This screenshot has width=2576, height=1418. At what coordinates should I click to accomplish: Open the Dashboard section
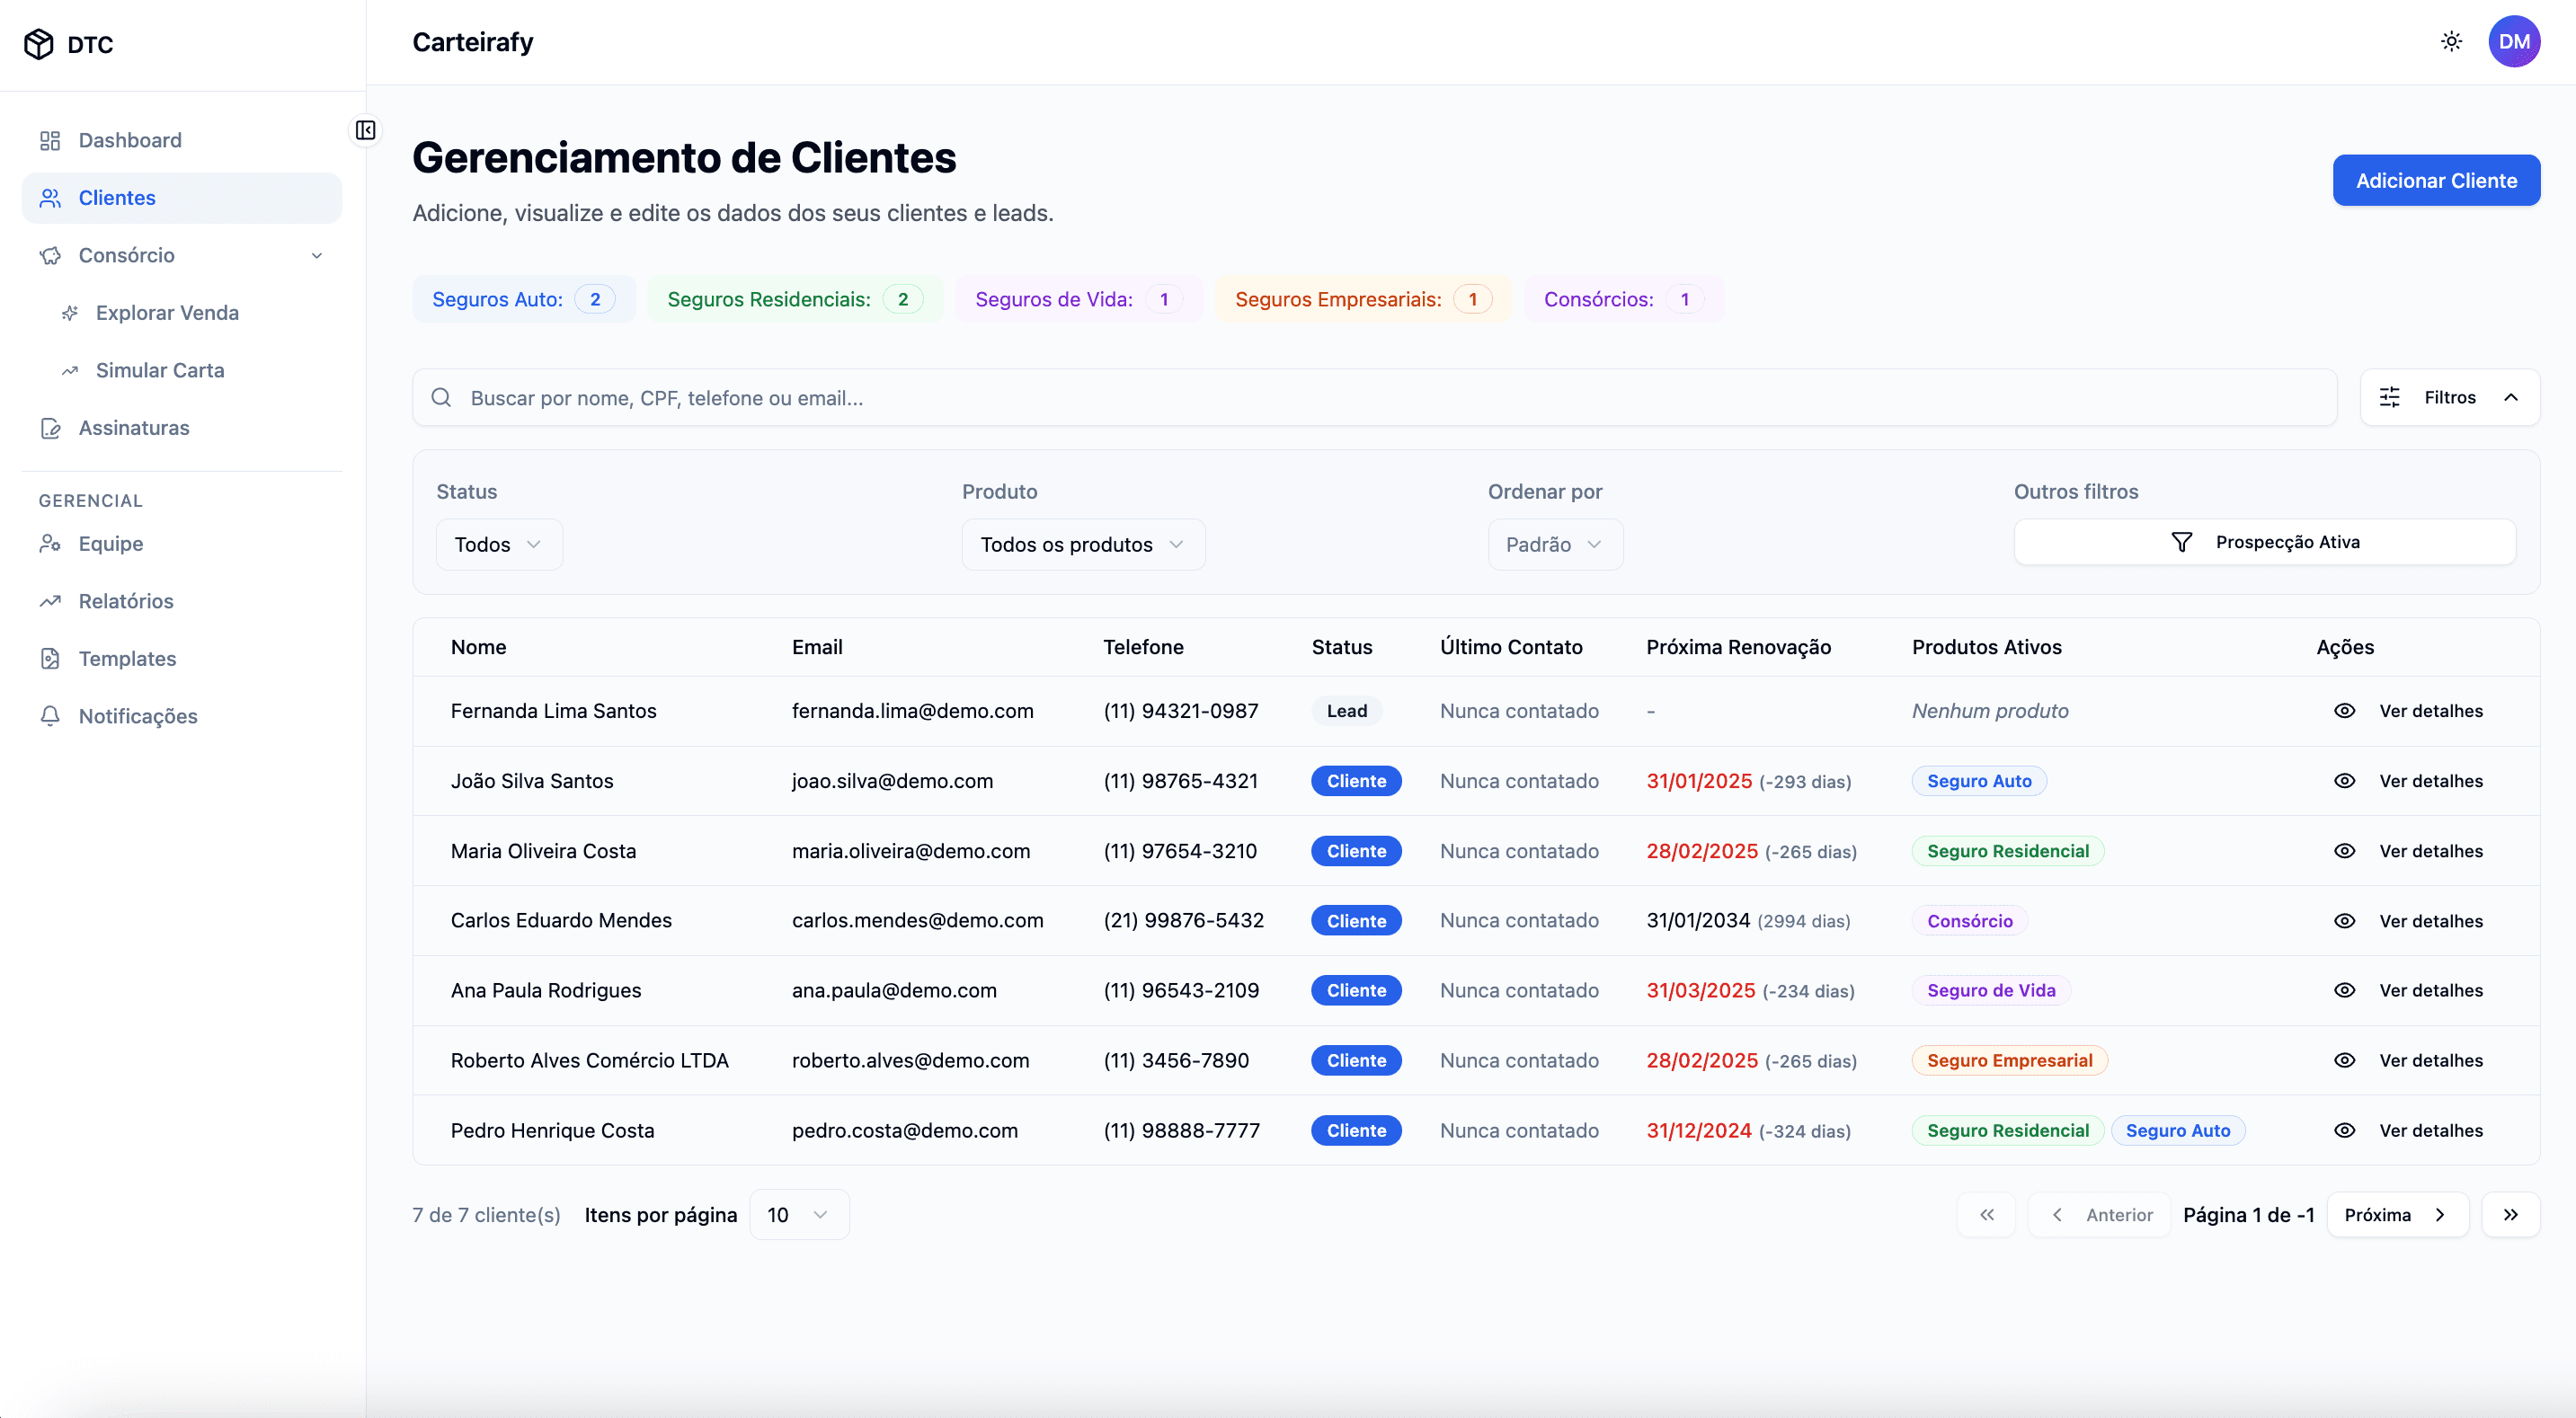(x=130, y=140)
